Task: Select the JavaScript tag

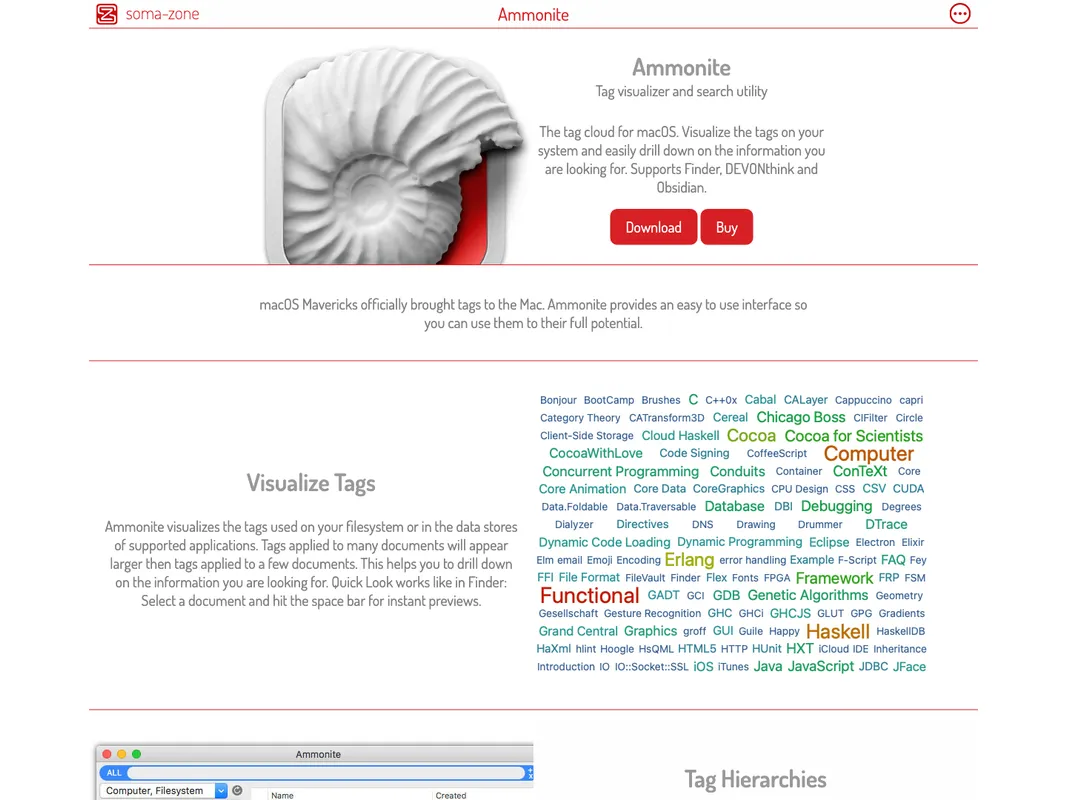Action: pyautogui.click(x=820, y=666)
